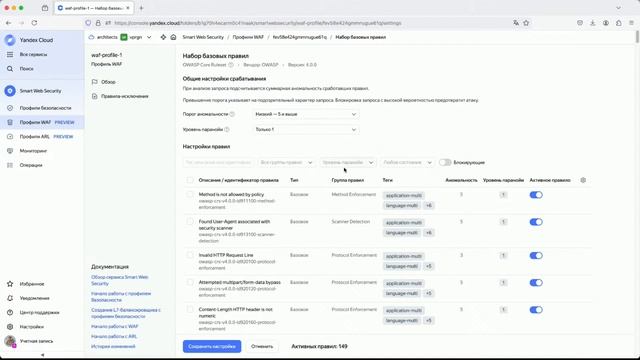Viewport: 640px width, 360px height.
Task: Go to WAF profiles breadcrumb
Action: [x=248, y=37]
